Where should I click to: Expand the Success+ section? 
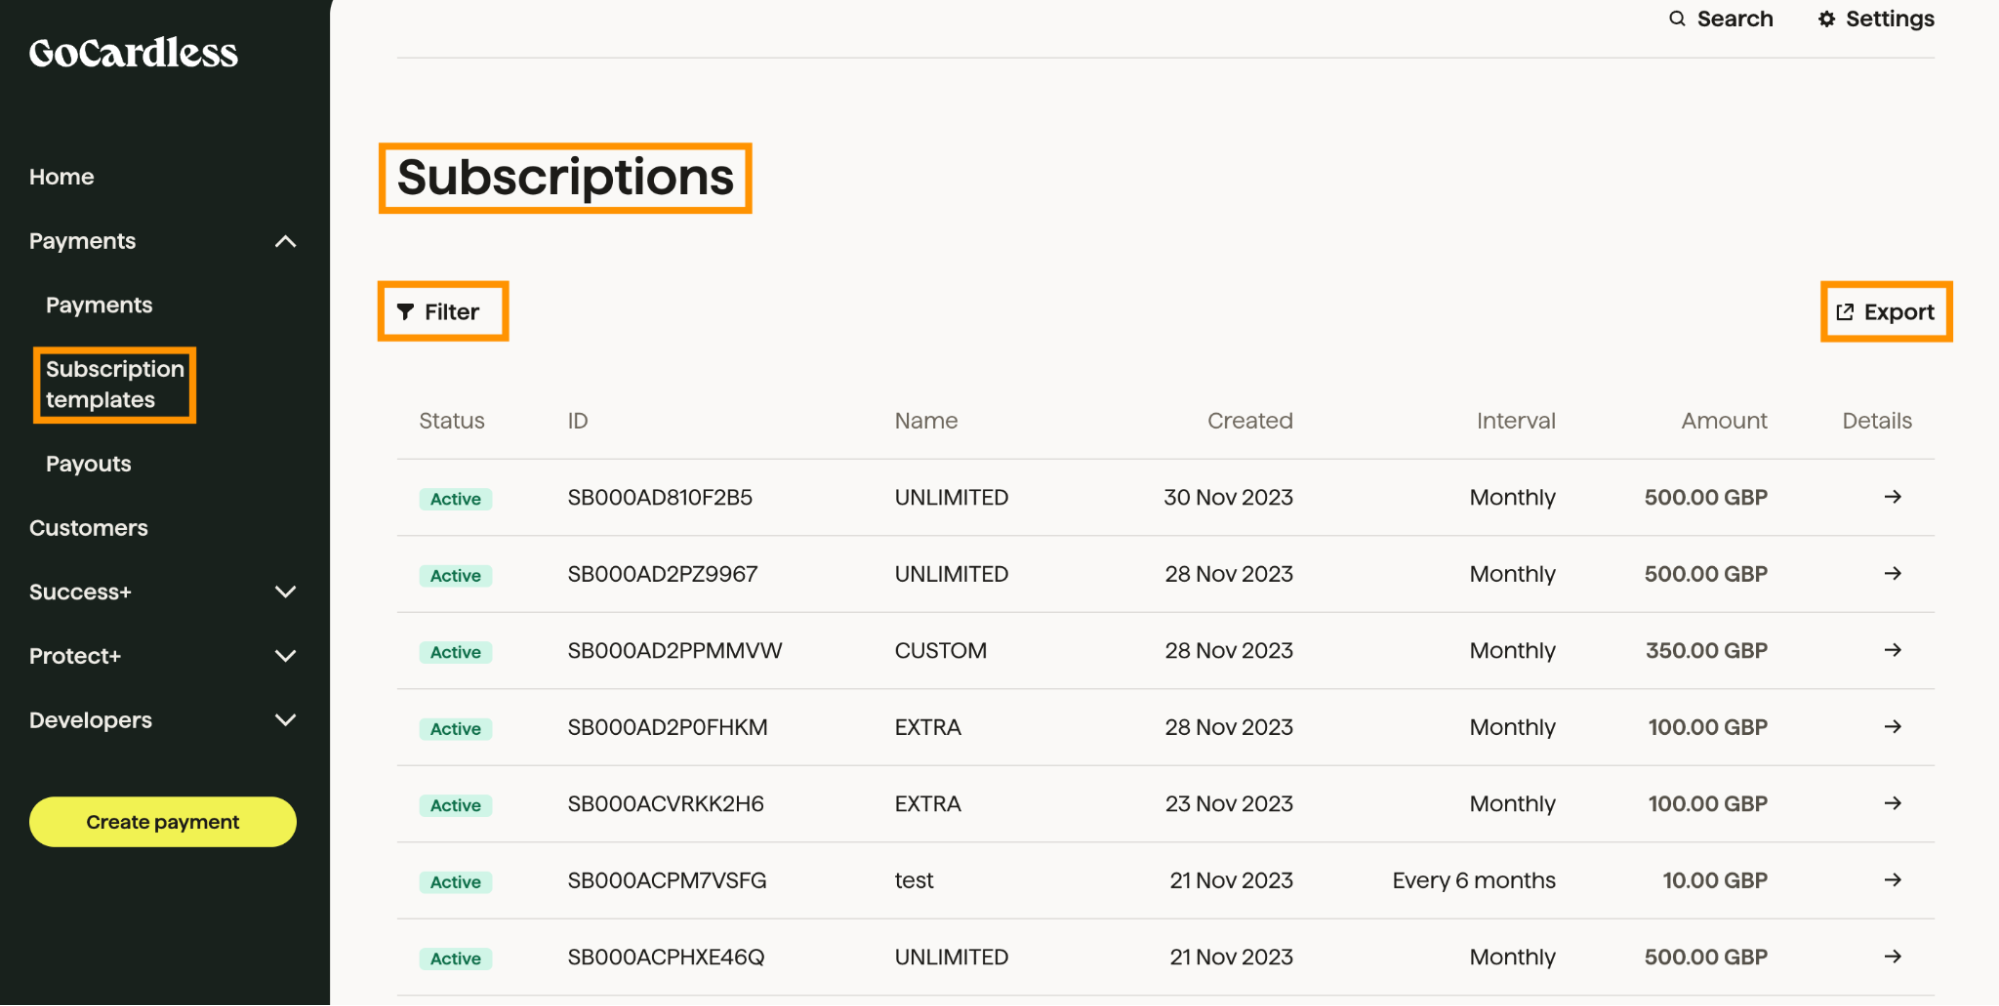(x=285, y=592)
